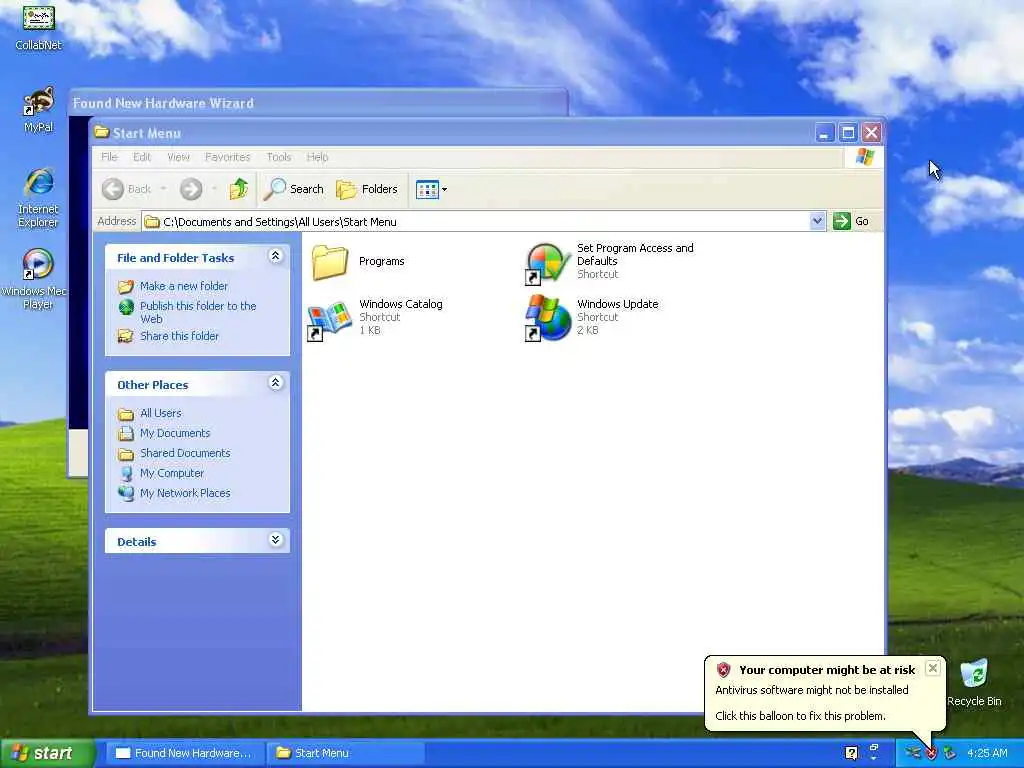Viewport: 1024px width, 768px height.
Task: Open the Favorites menu
Action: point(227,157)
